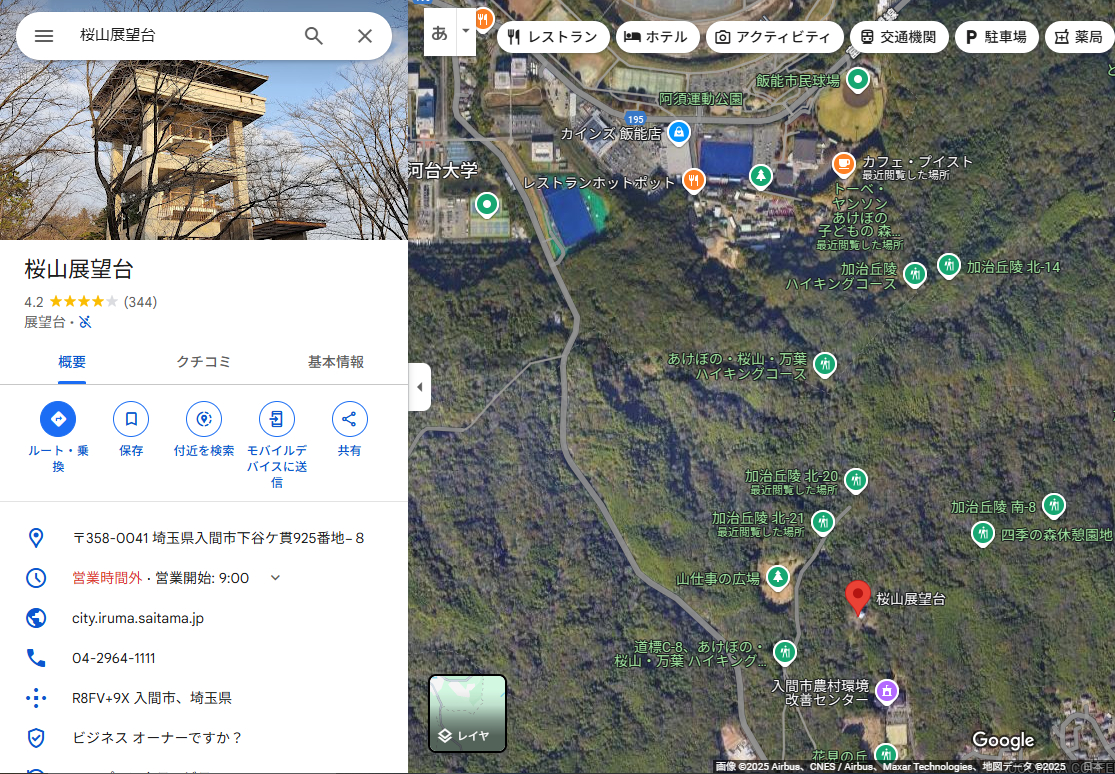
Task: Filter by レストラン chip
Action: 553,37
